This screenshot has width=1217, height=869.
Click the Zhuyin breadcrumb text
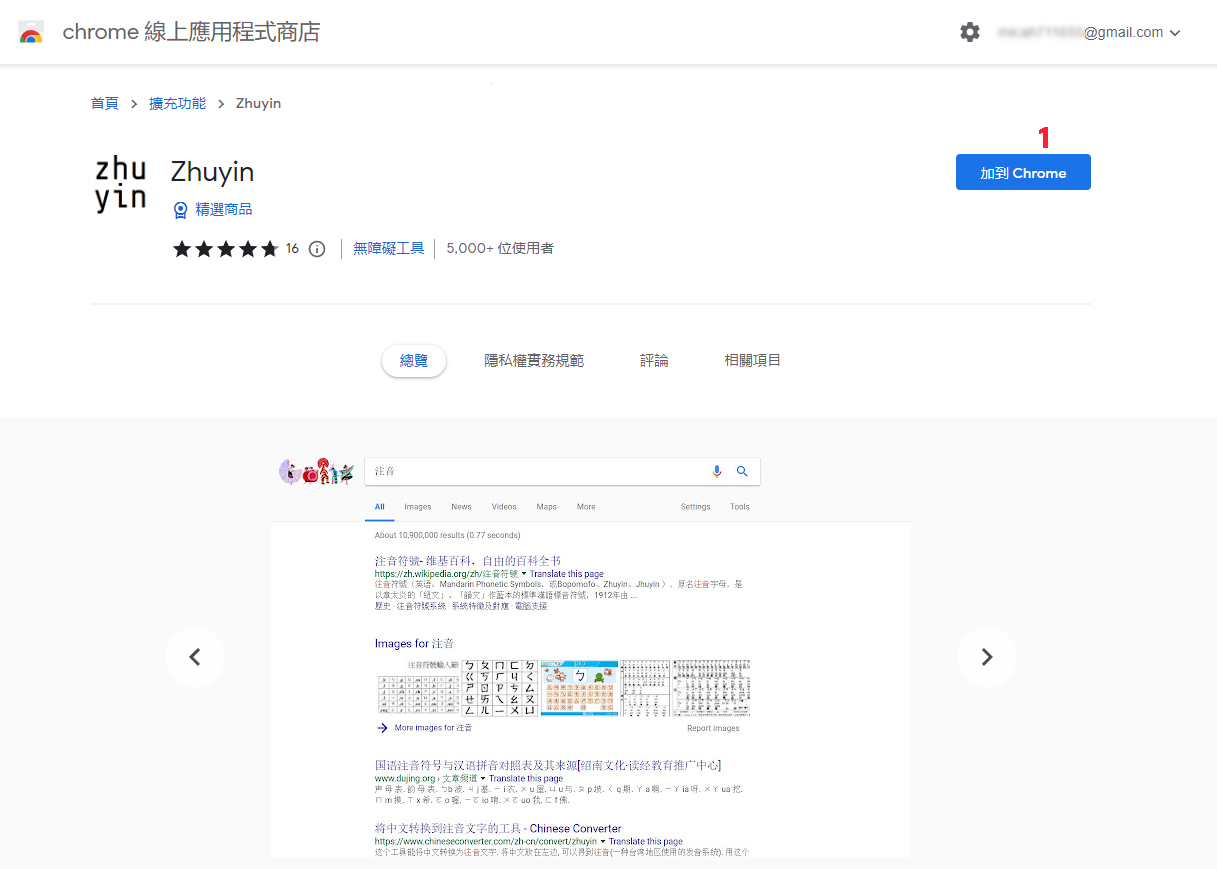click(258, 103)
